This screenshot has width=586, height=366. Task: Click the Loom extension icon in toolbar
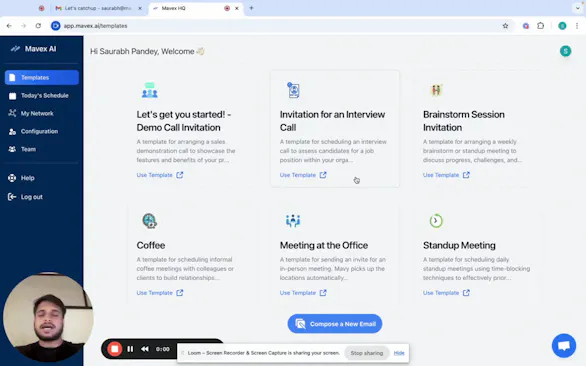[526, 26]
